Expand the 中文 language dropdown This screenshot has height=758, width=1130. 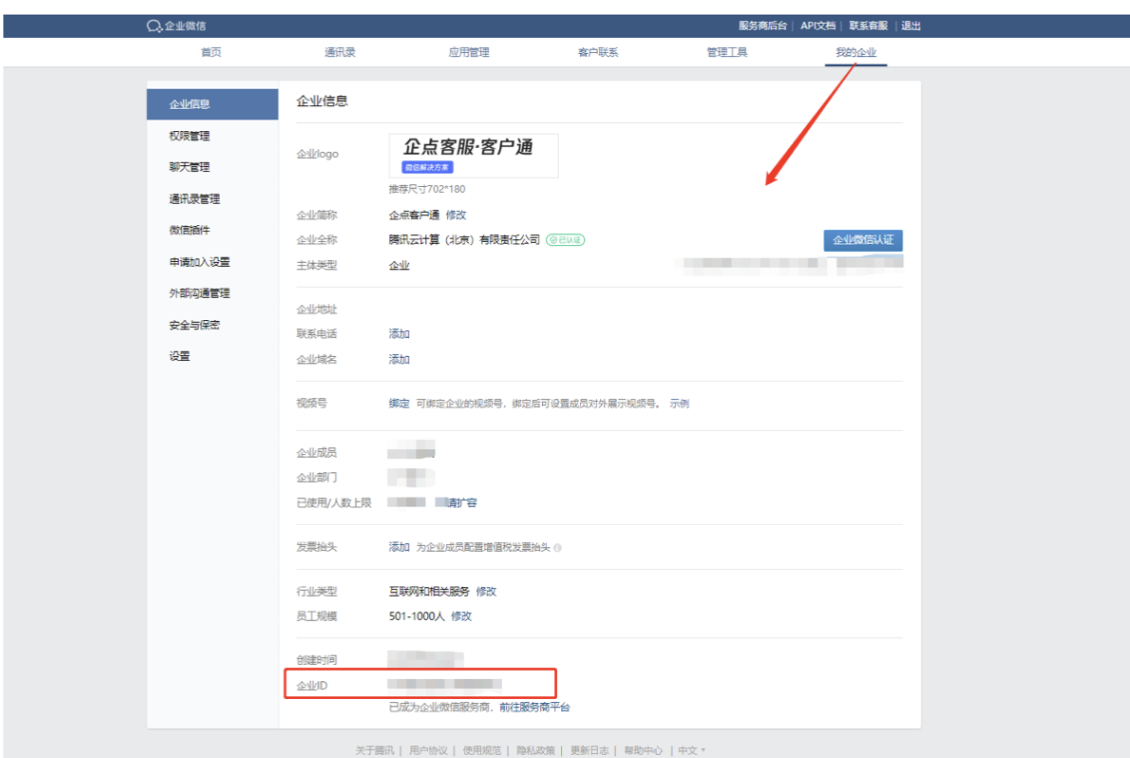coord(692,751)
